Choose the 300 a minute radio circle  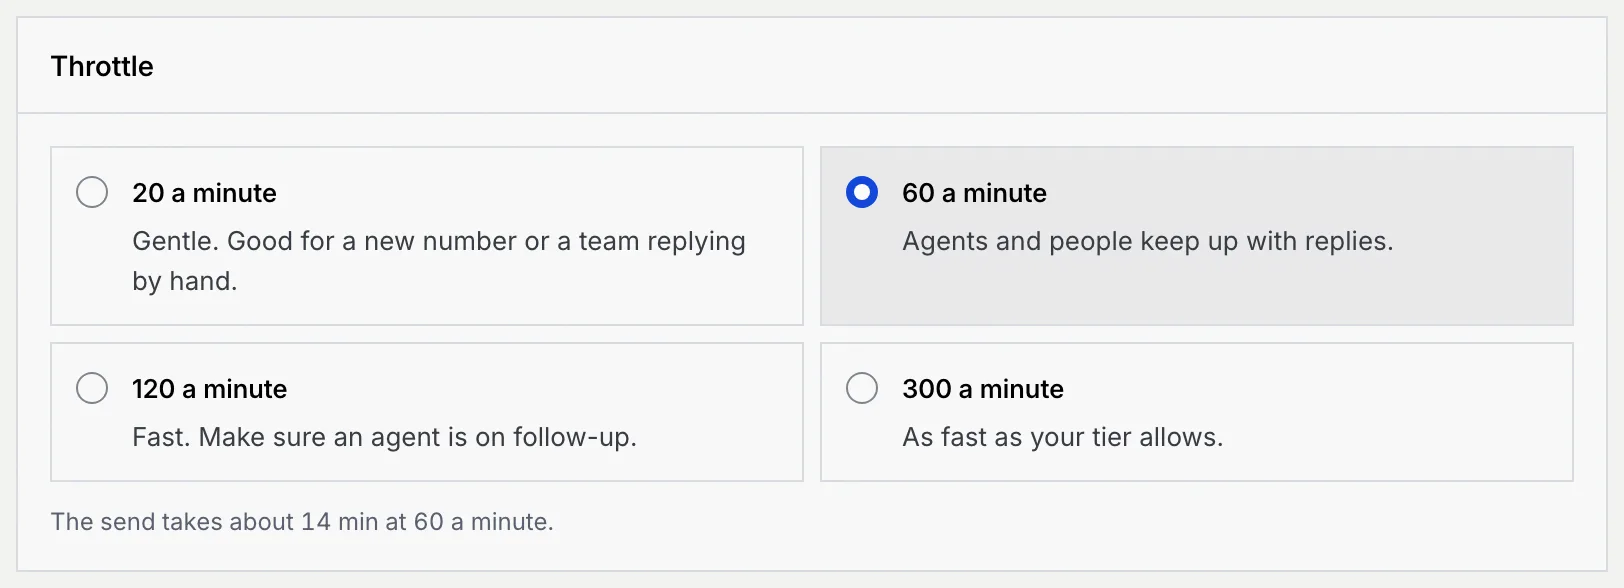[862, 388]
